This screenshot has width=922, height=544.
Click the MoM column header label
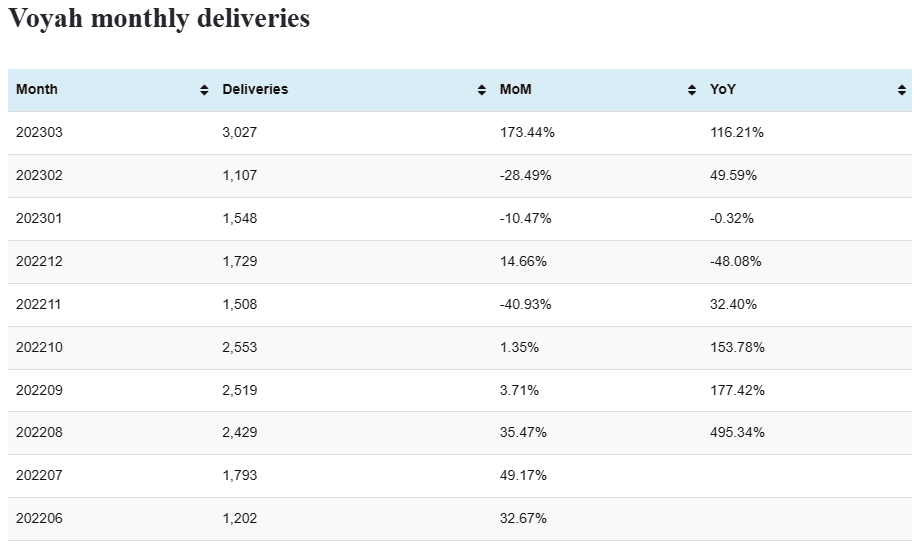pos(516,90)
